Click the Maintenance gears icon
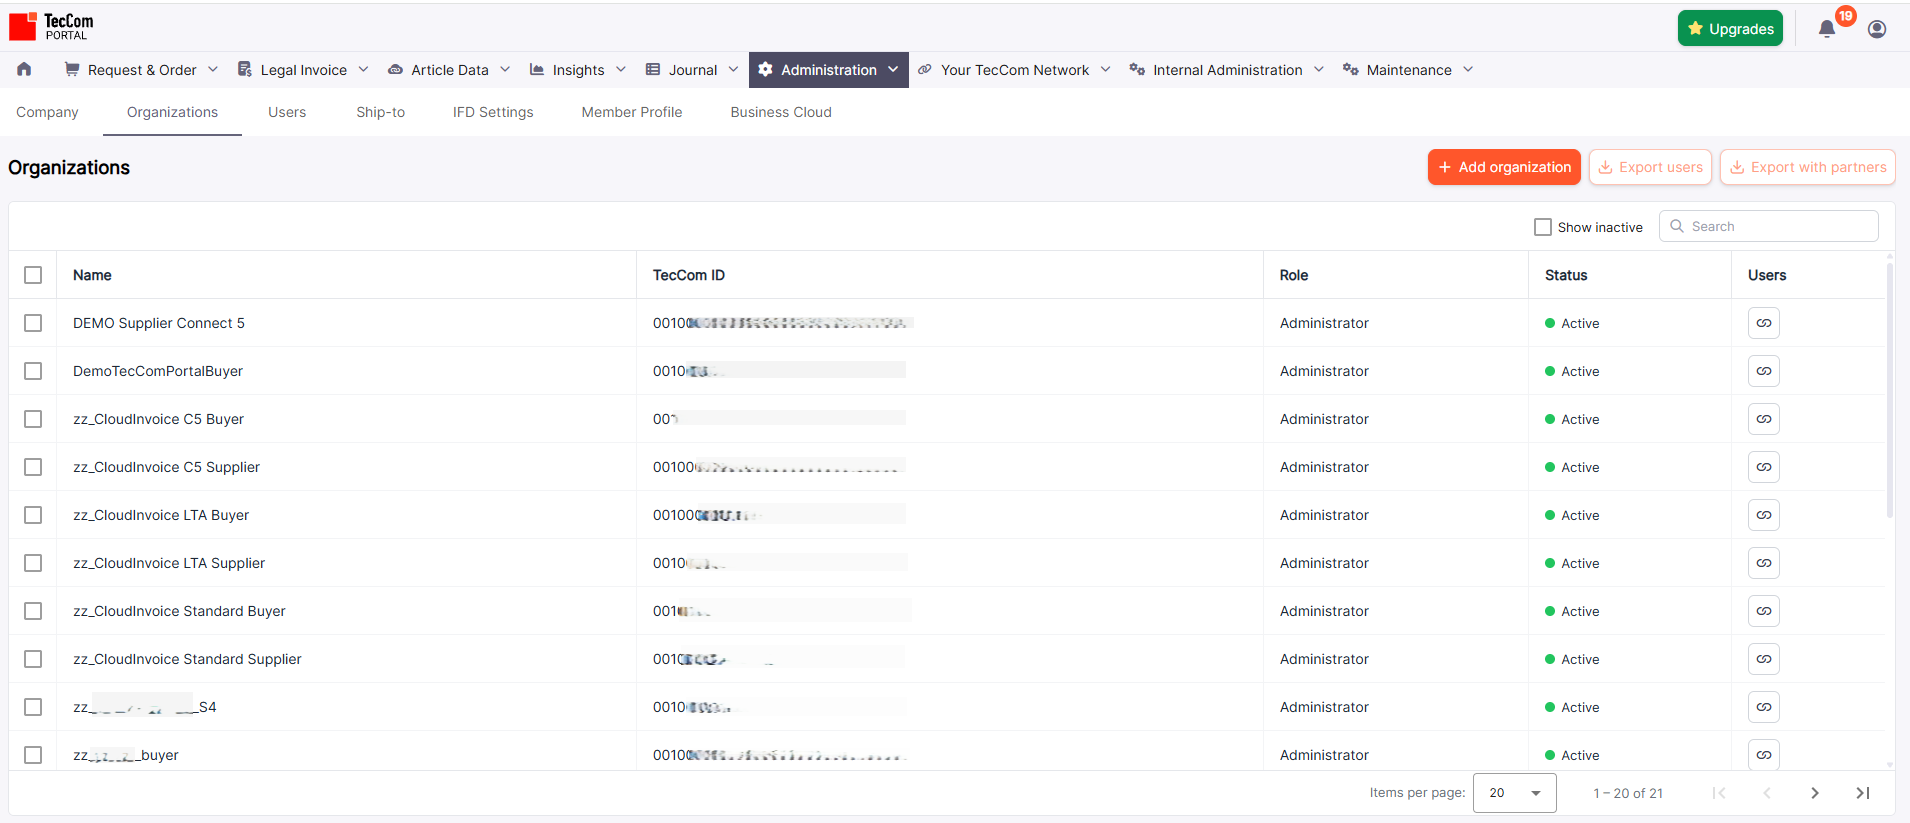This screenshot has height=823, width=1910. [1351, 69]
